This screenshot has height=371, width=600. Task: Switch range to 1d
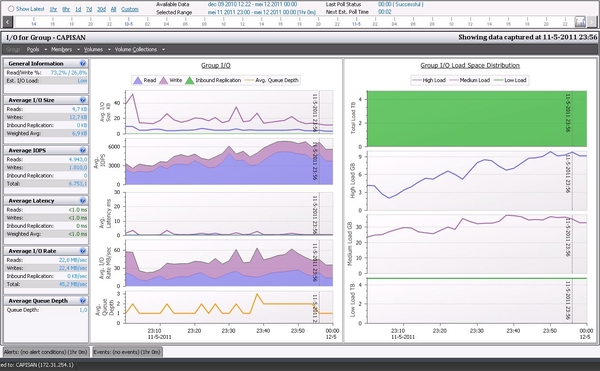click(78, 9)
